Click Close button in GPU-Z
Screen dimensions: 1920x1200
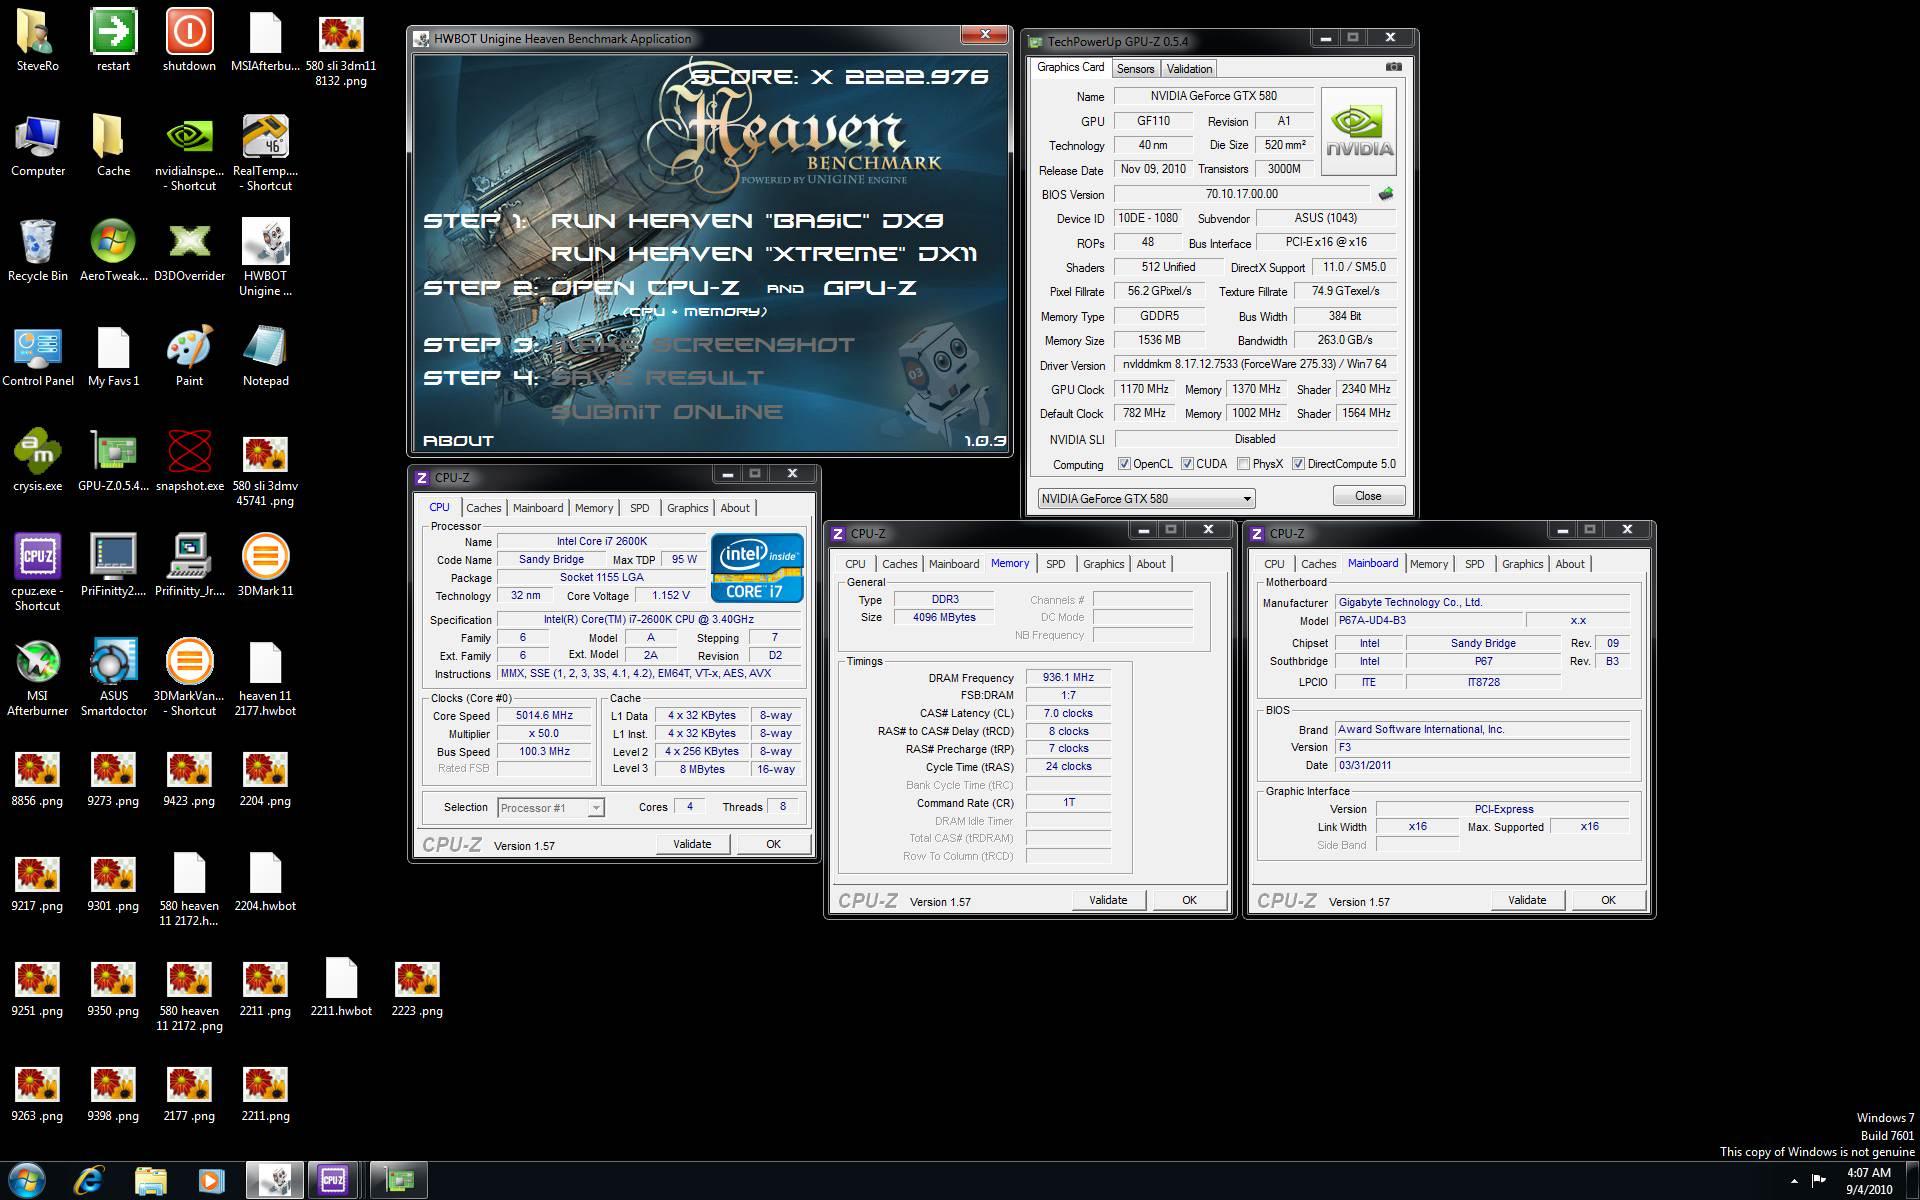tap(1368, 496)
